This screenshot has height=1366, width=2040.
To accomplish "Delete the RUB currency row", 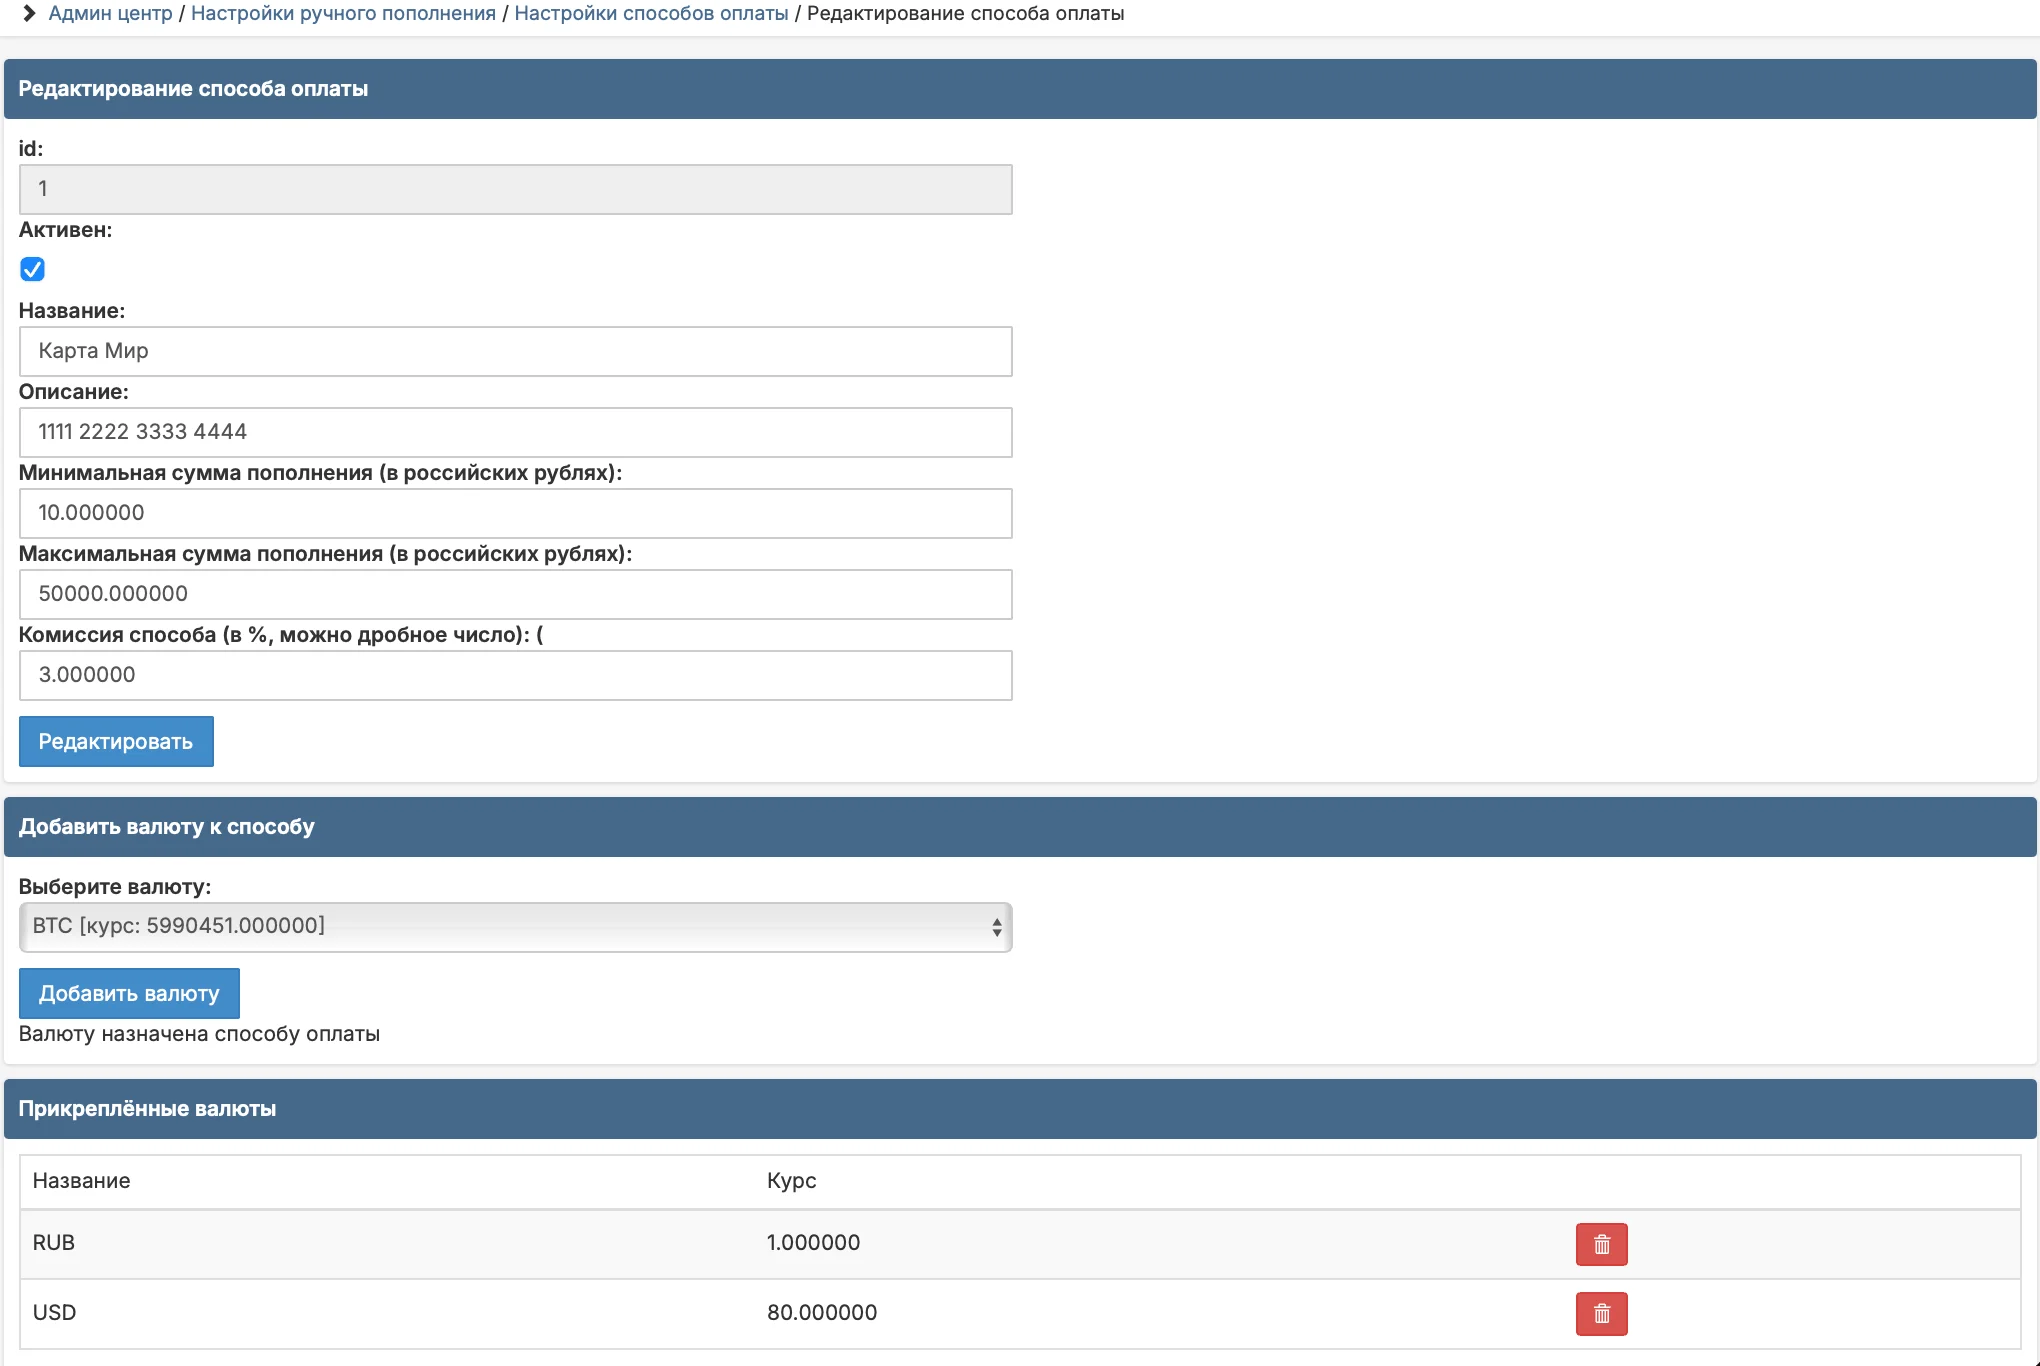I will 1601,1244.
